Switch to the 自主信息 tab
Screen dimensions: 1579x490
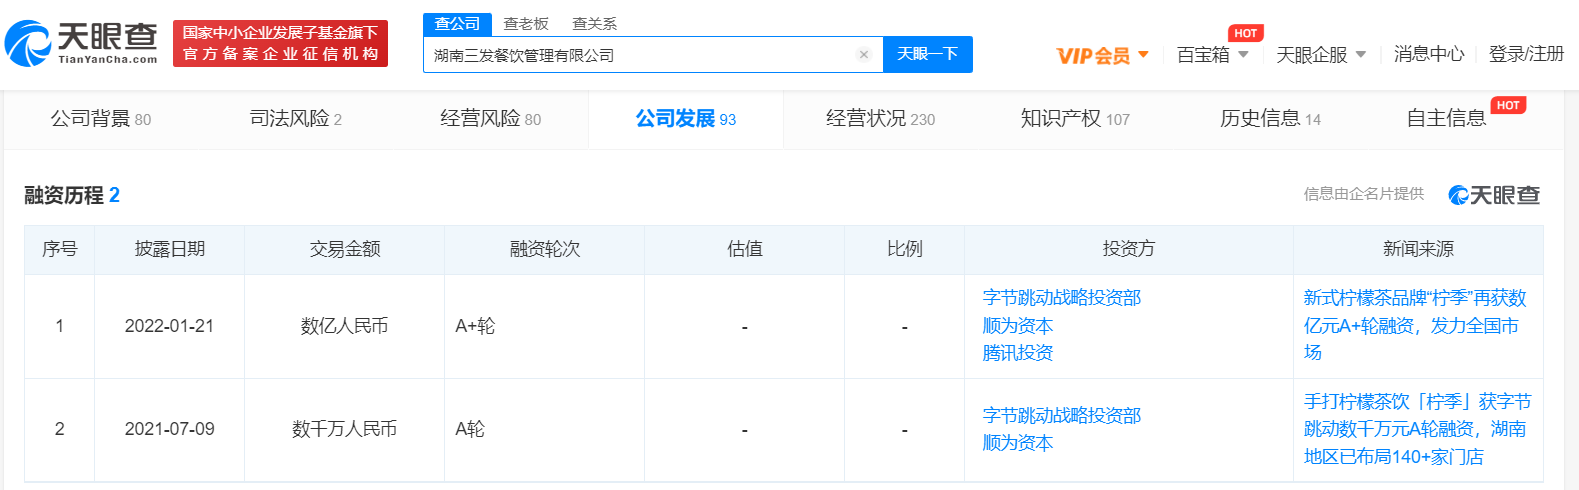(1447, 119)
